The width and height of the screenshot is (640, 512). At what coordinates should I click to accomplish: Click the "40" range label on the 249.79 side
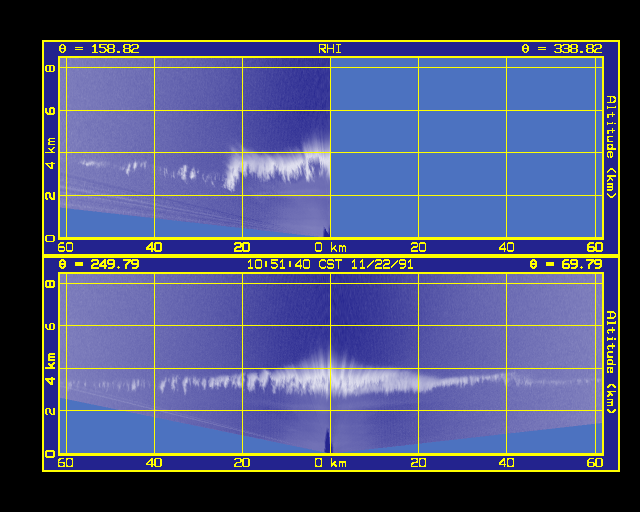pos(154,463)
